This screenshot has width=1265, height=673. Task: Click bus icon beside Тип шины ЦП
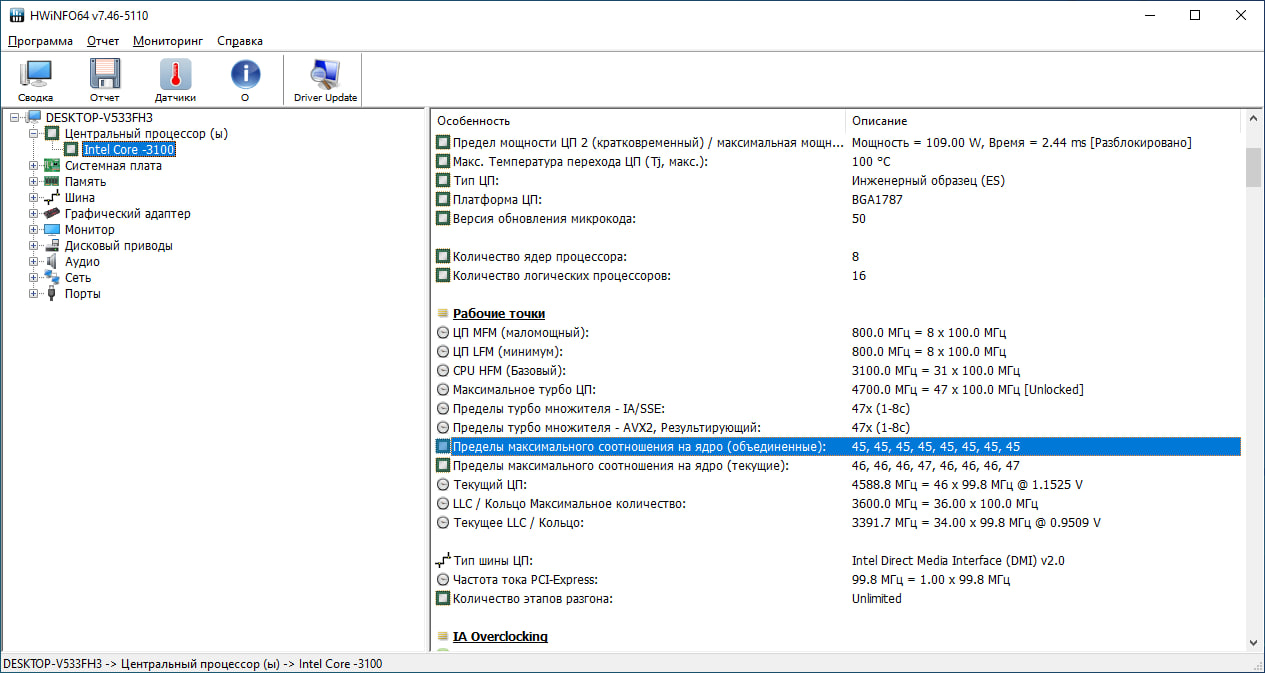[x=443, y=561]
